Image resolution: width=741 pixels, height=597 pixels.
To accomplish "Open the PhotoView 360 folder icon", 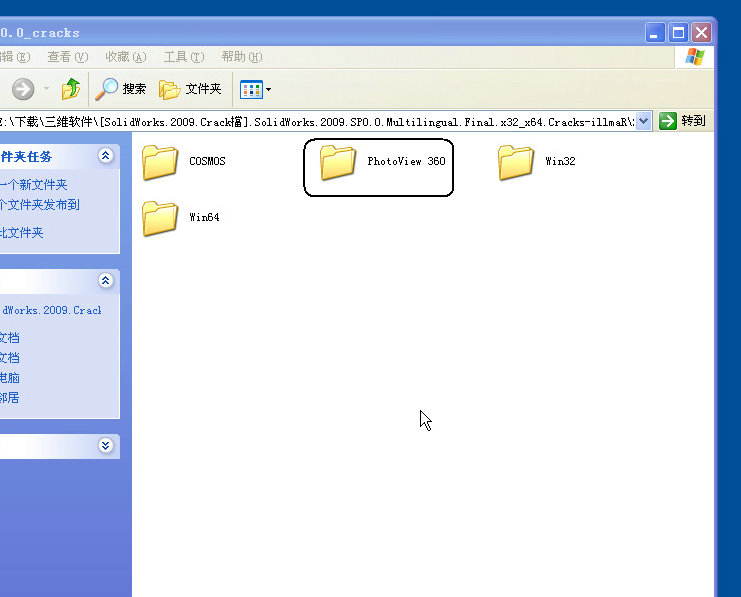I will (x=338, y=162).
